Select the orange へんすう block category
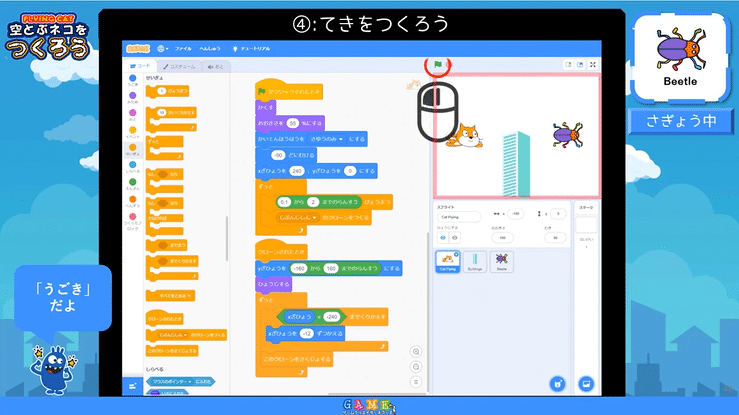 [x=133, y=201]
